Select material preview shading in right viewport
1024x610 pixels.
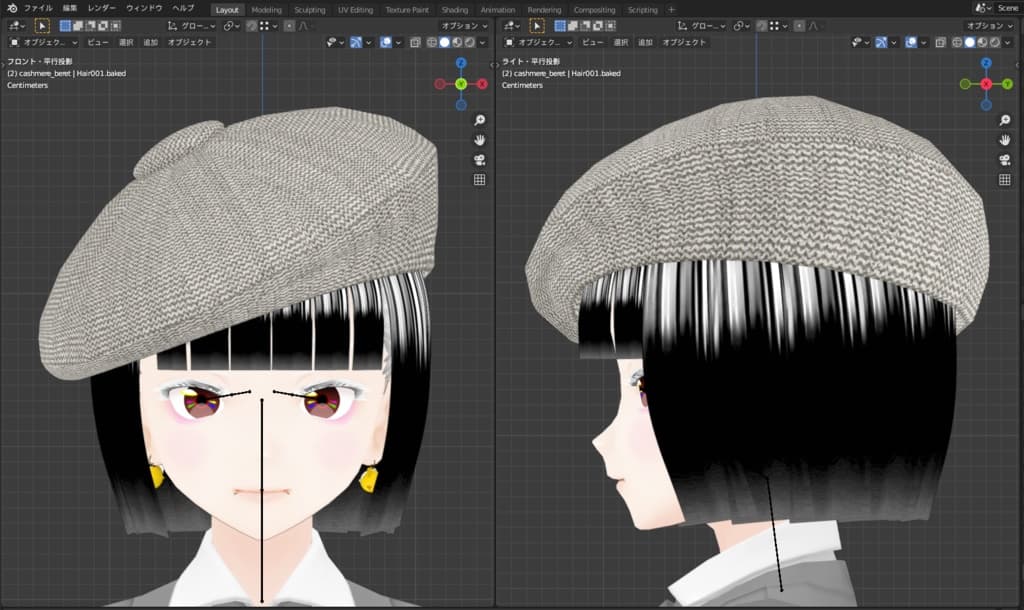pos(982,43)
